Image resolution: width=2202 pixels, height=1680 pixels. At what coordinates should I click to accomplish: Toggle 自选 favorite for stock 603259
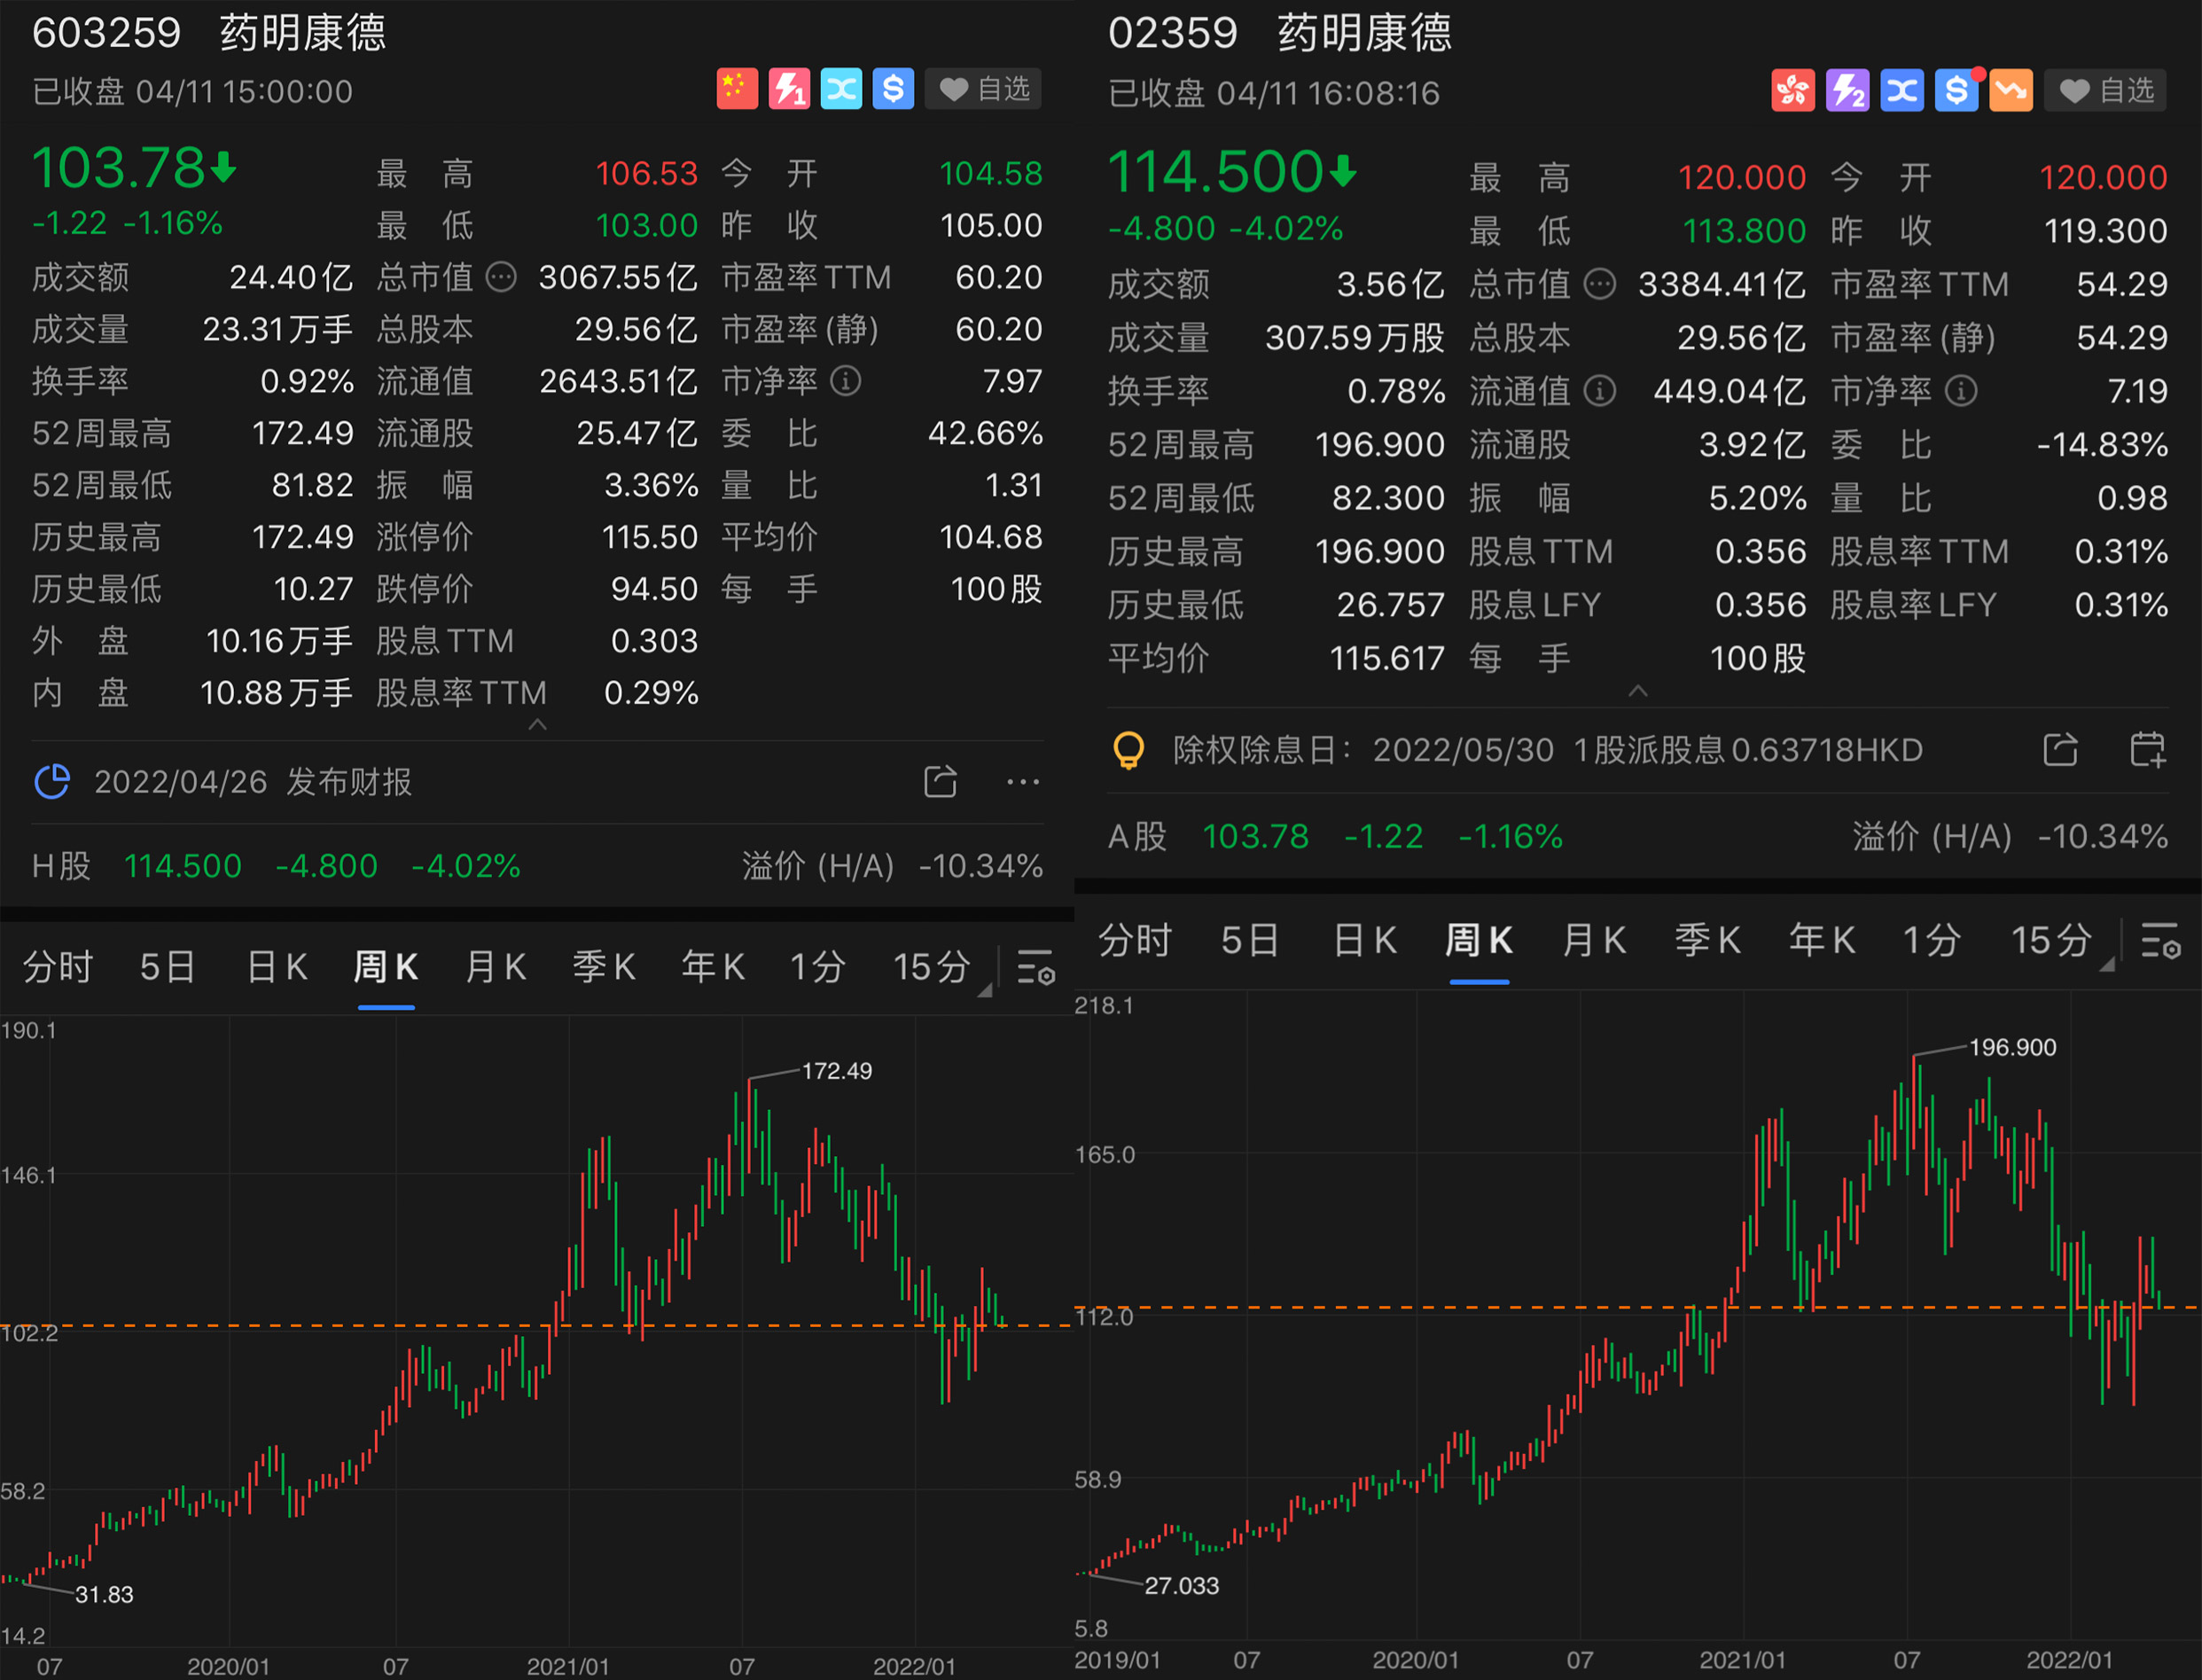(x=984, y=89)
